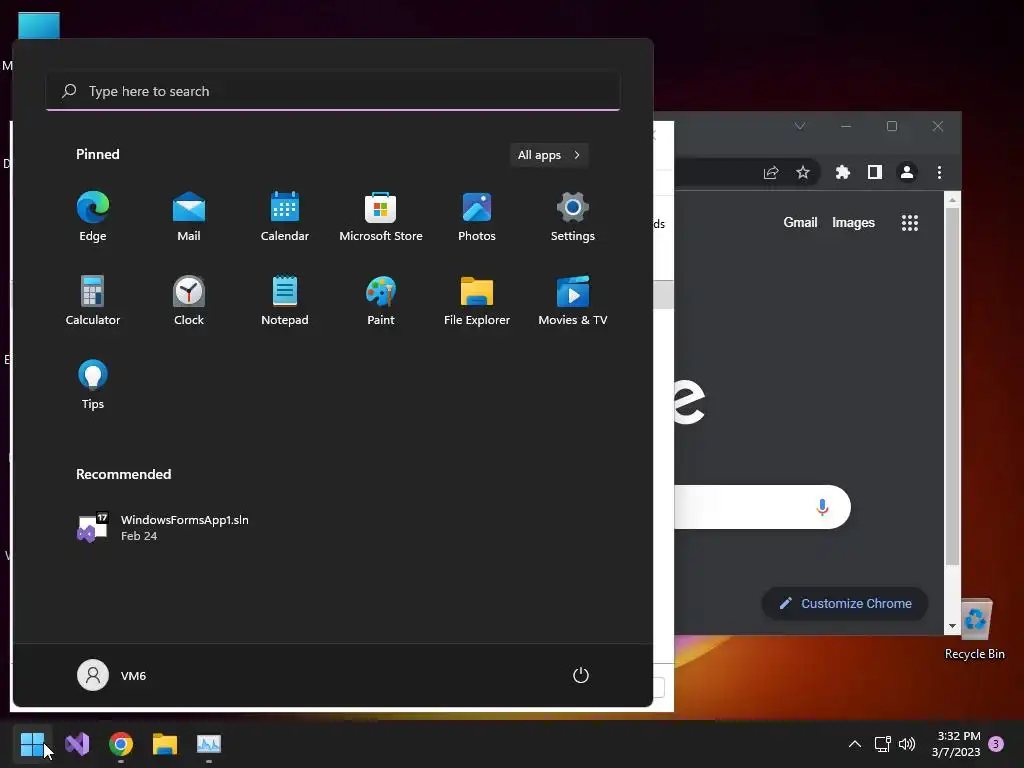This screenshot has height=768, width=1024.
Task: Click Customize Chrome button
Action: [846, 603]
